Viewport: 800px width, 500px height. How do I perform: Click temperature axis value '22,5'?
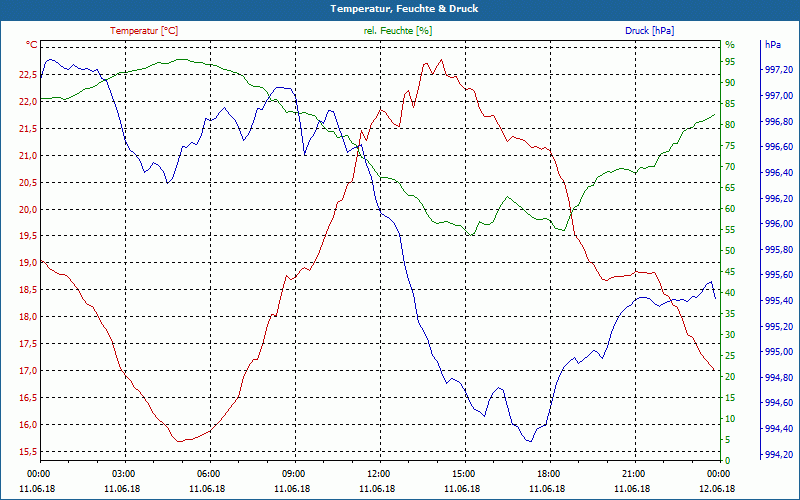[28, 75]
